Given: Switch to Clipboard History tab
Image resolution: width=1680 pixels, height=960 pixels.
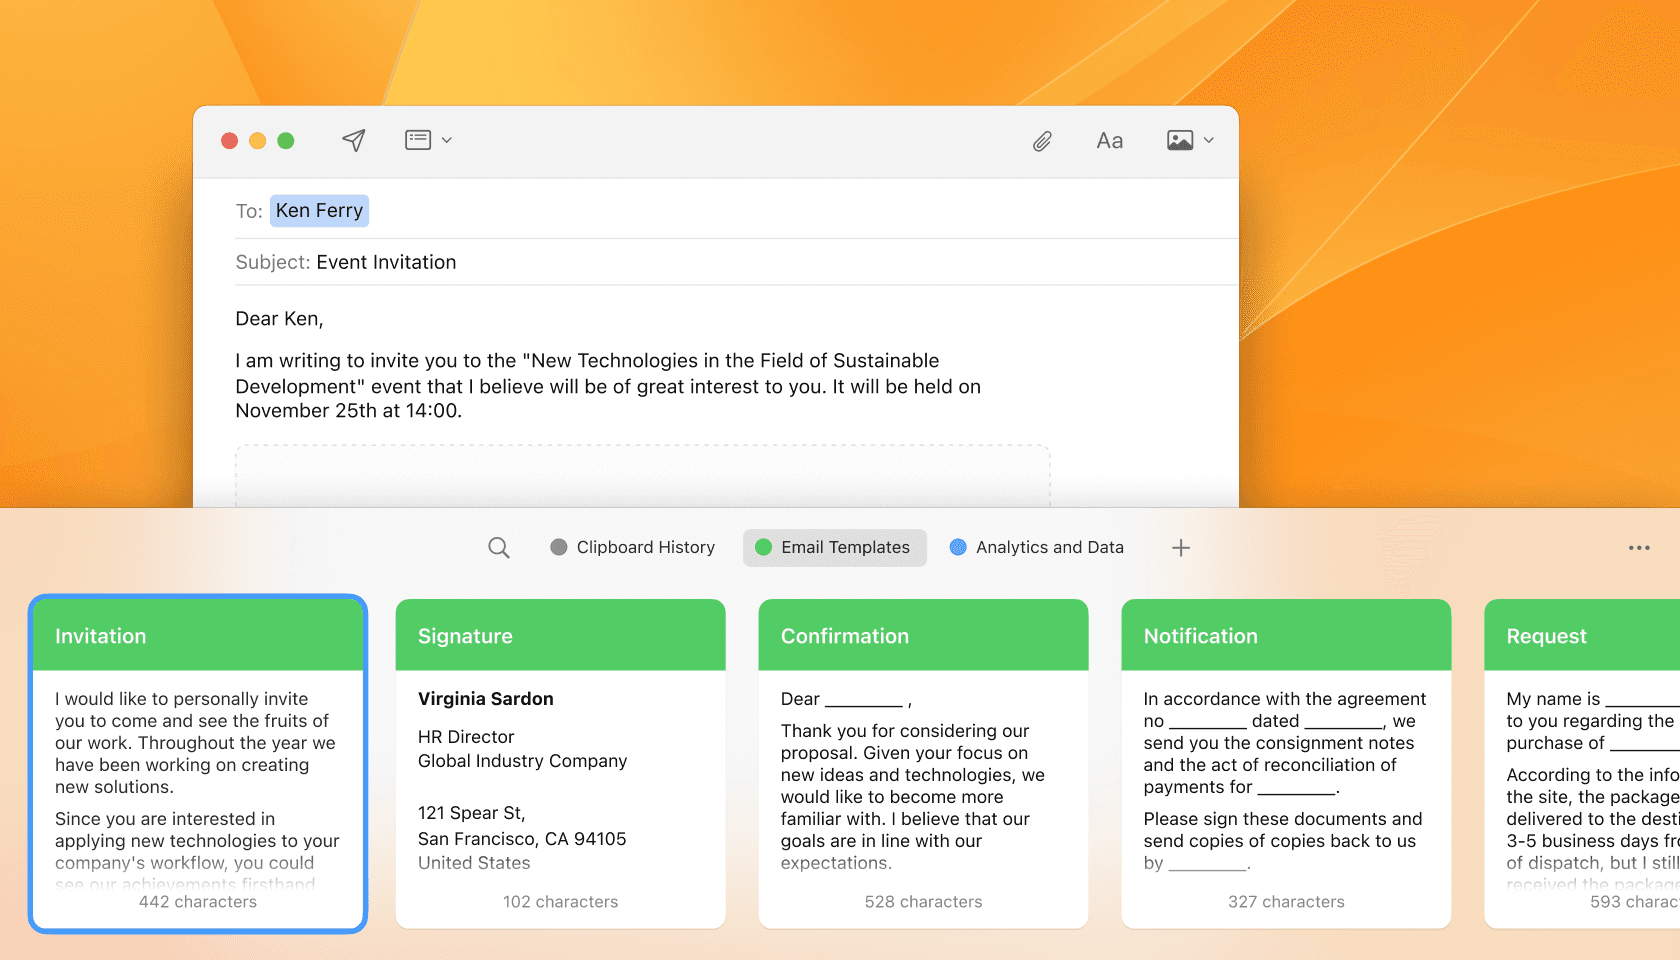Looking at the screenshot, I should [x=633, y=548].
